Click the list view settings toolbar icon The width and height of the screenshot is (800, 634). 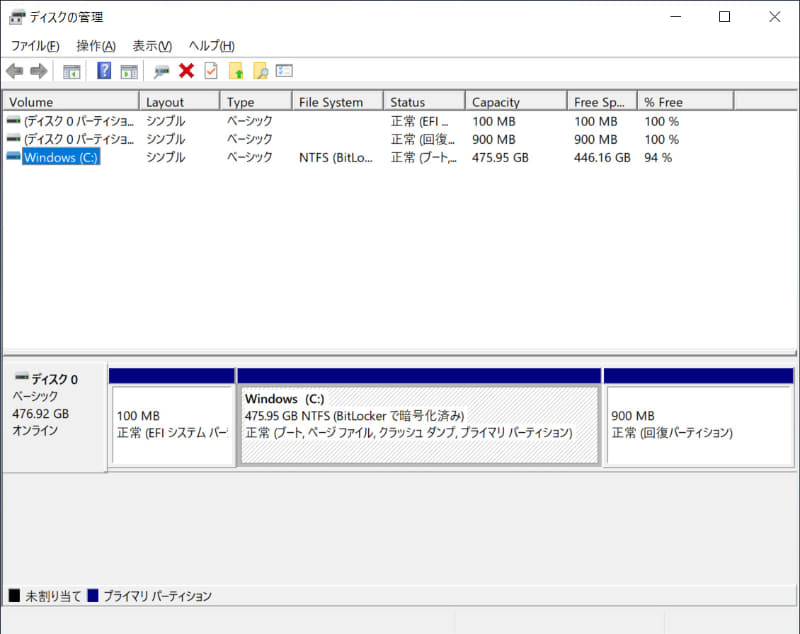284,70
